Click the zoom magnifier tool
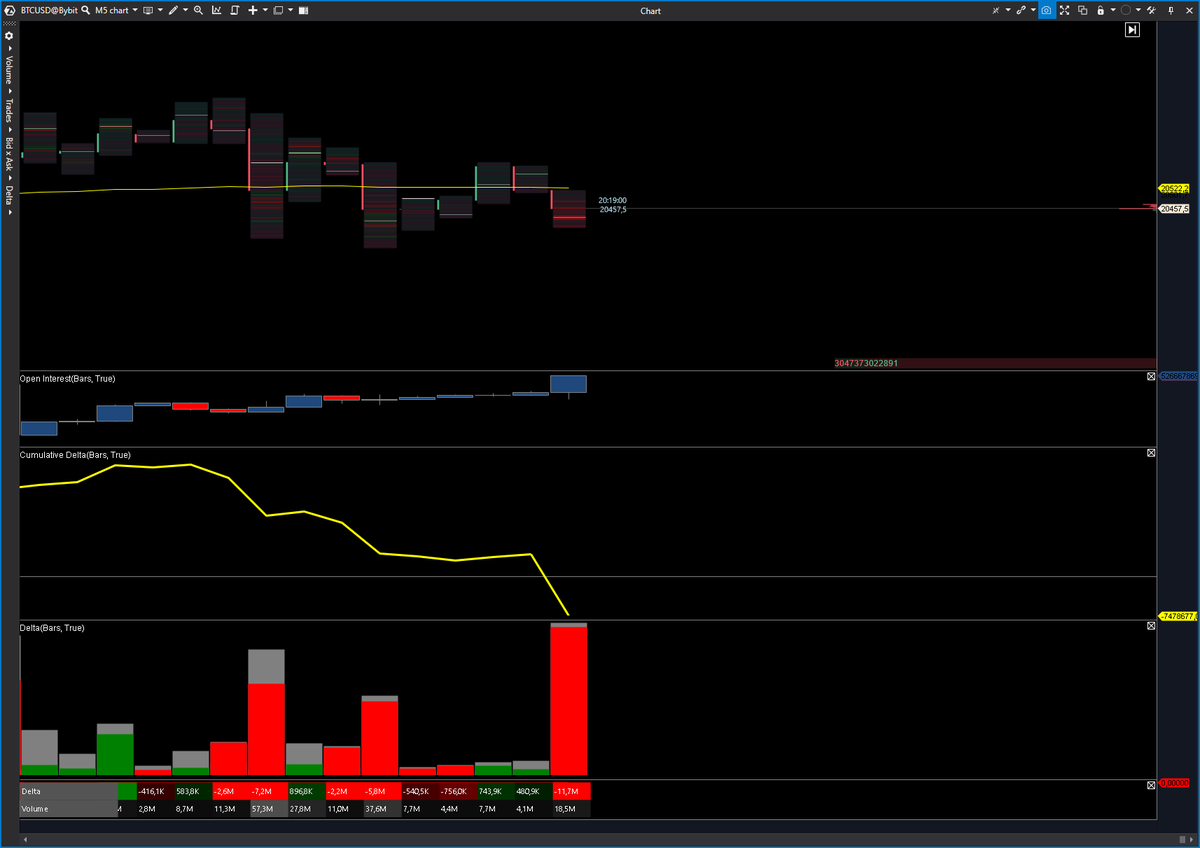The height and width of the screenshot is (848, 1200). [x=198, y=10]
